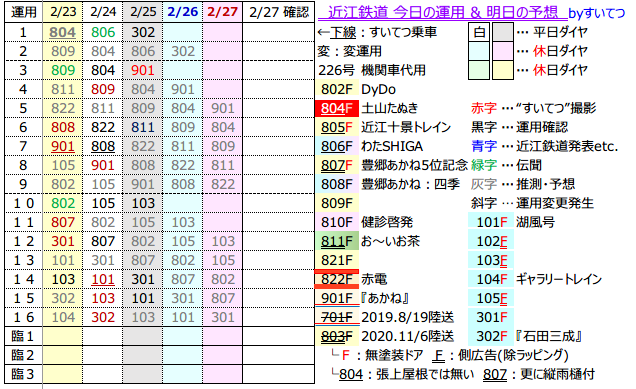The image size is (636, 389).
Task: Click red 302 in operation row 16
Action: tap(103, 318)
